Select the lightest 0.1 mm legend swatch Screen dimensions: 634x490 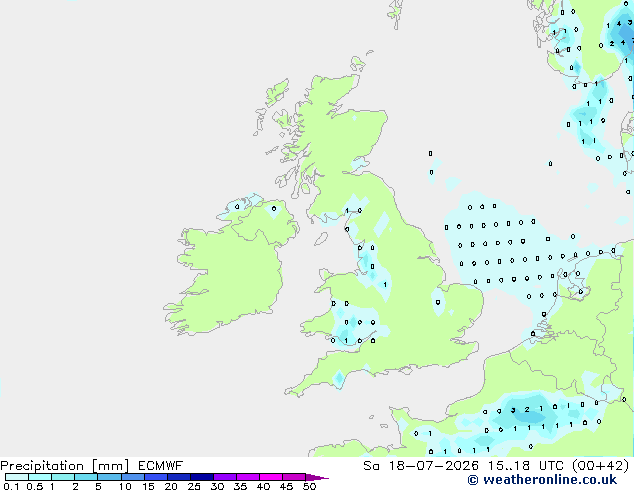[17, 477]
